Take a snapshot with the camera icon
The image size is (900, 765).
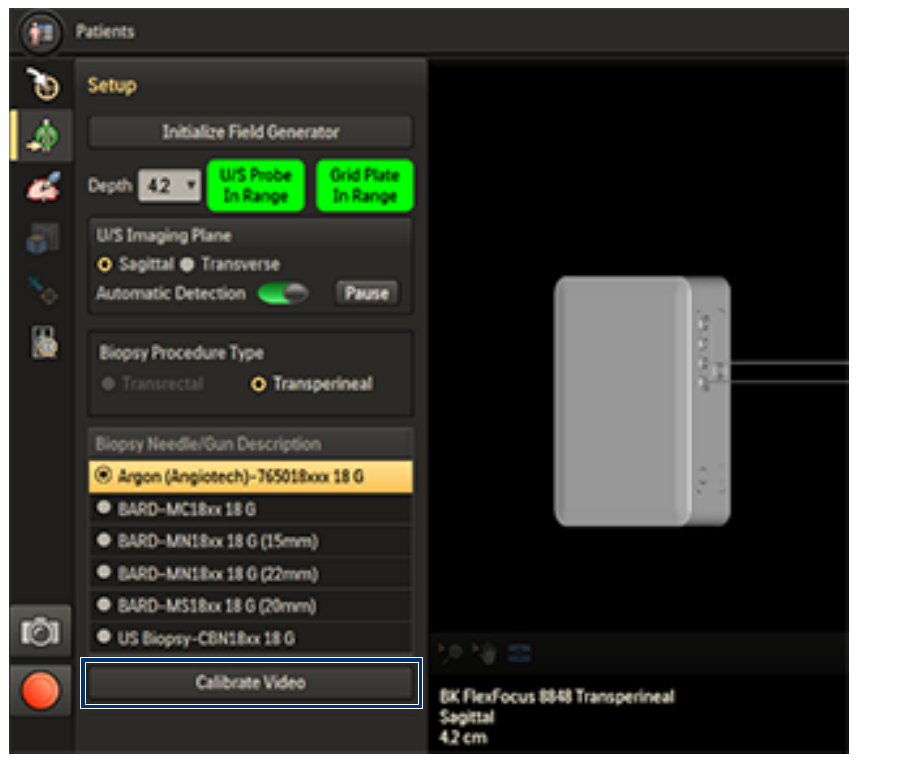[40, 631]
